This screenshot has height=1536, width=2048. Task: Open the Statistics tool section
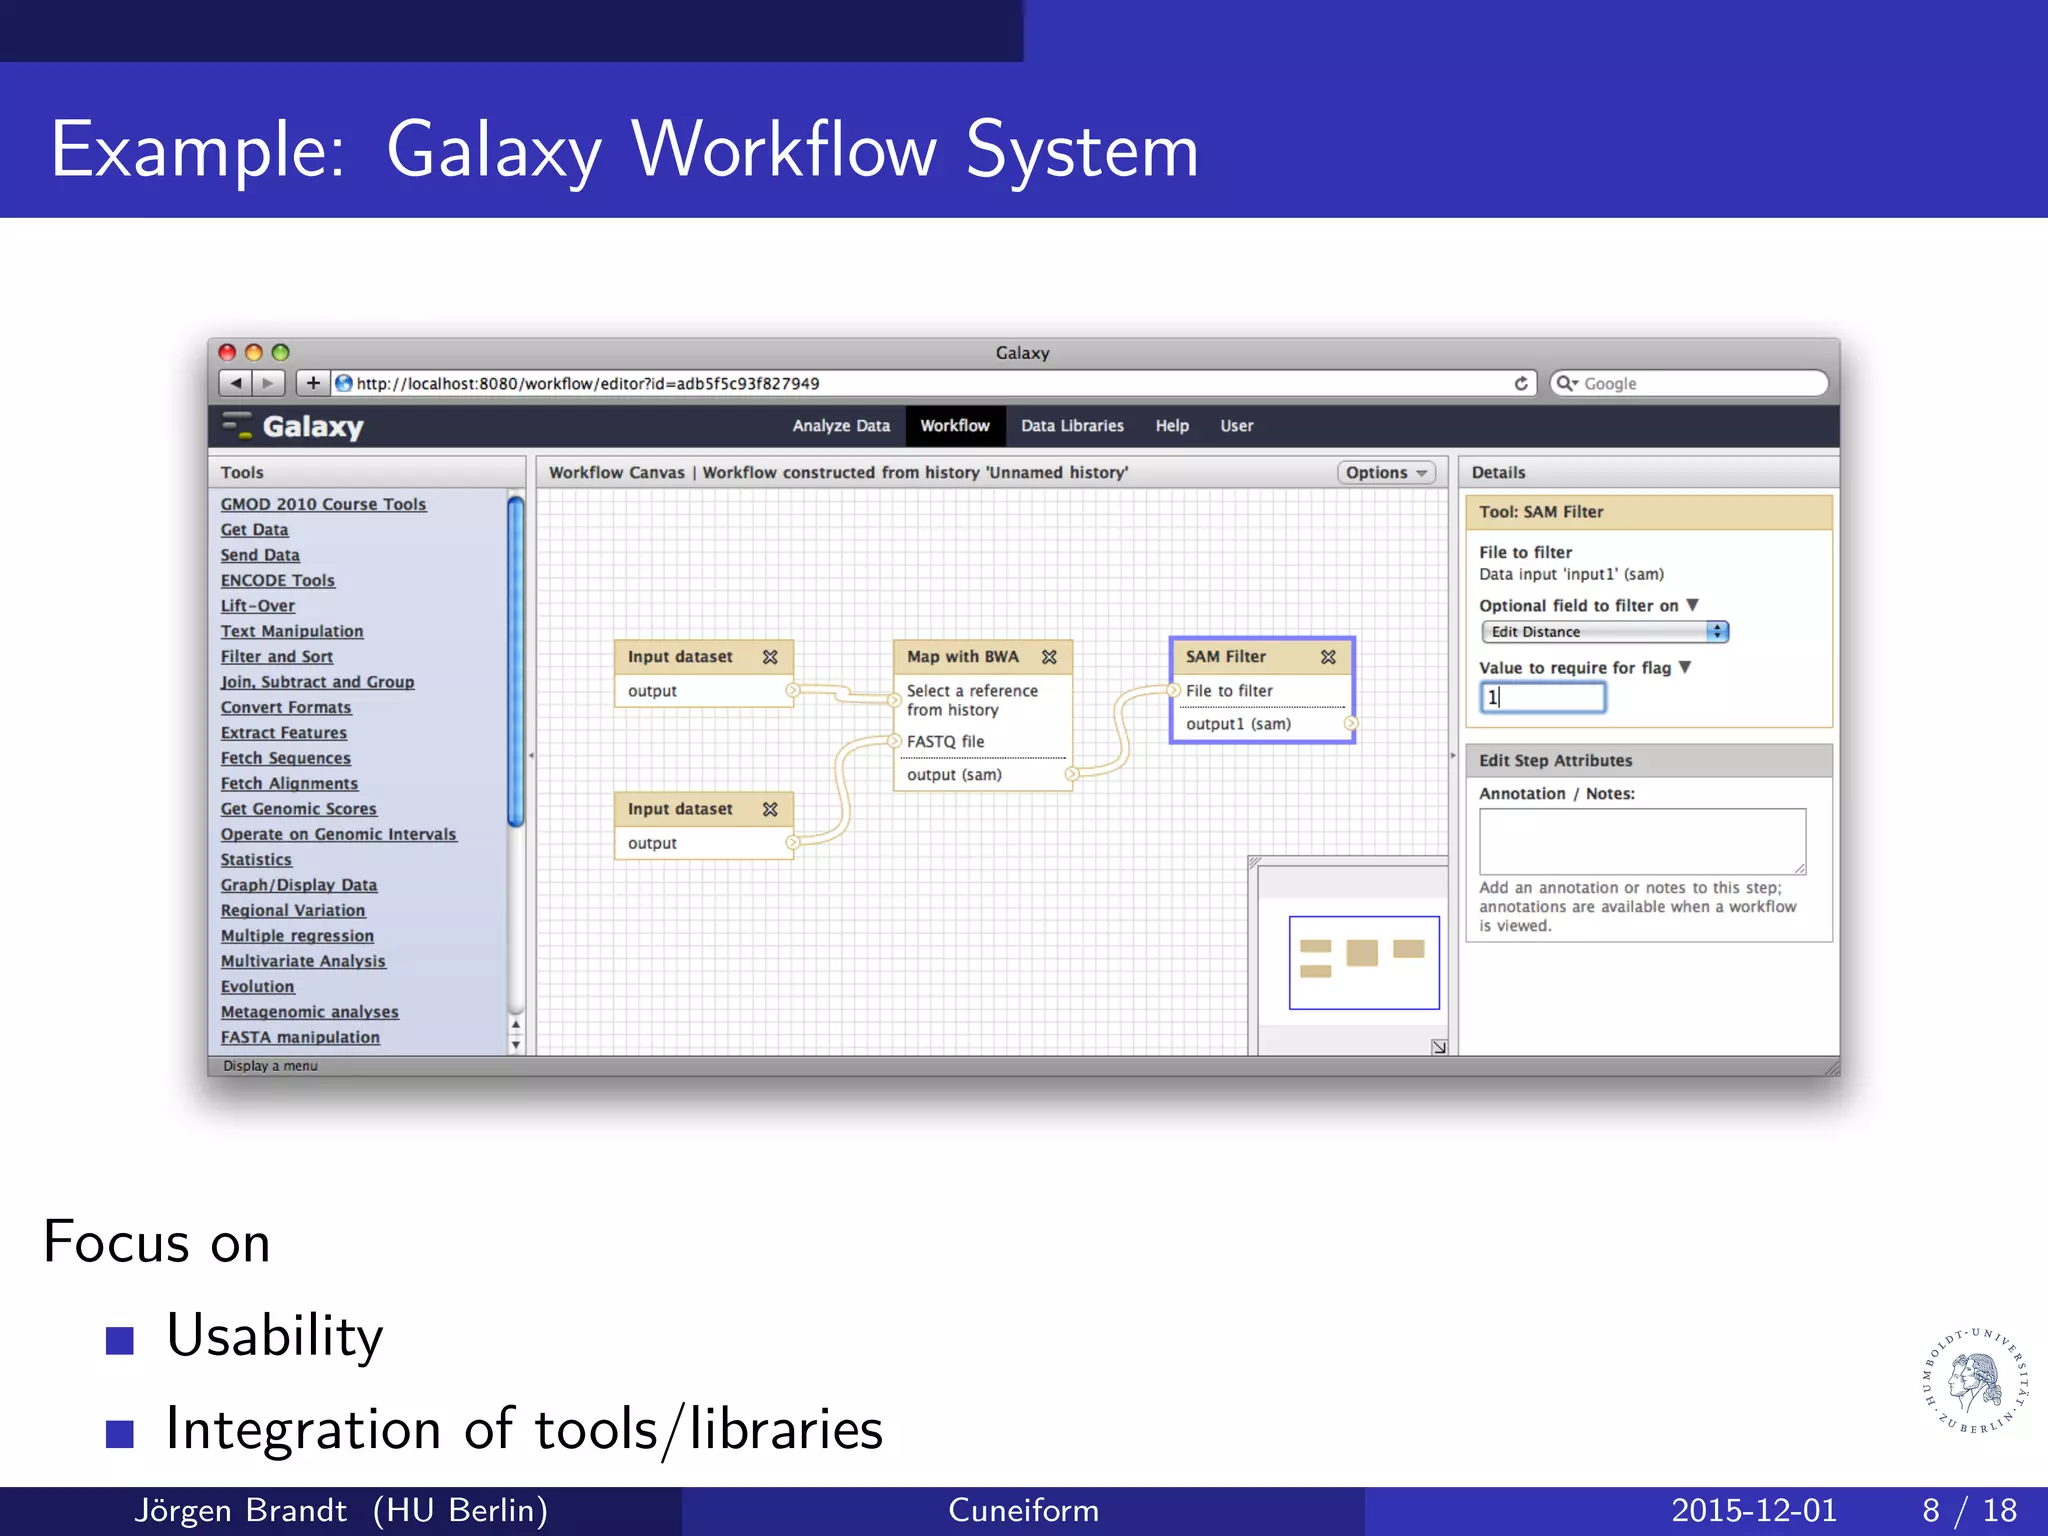256,860
